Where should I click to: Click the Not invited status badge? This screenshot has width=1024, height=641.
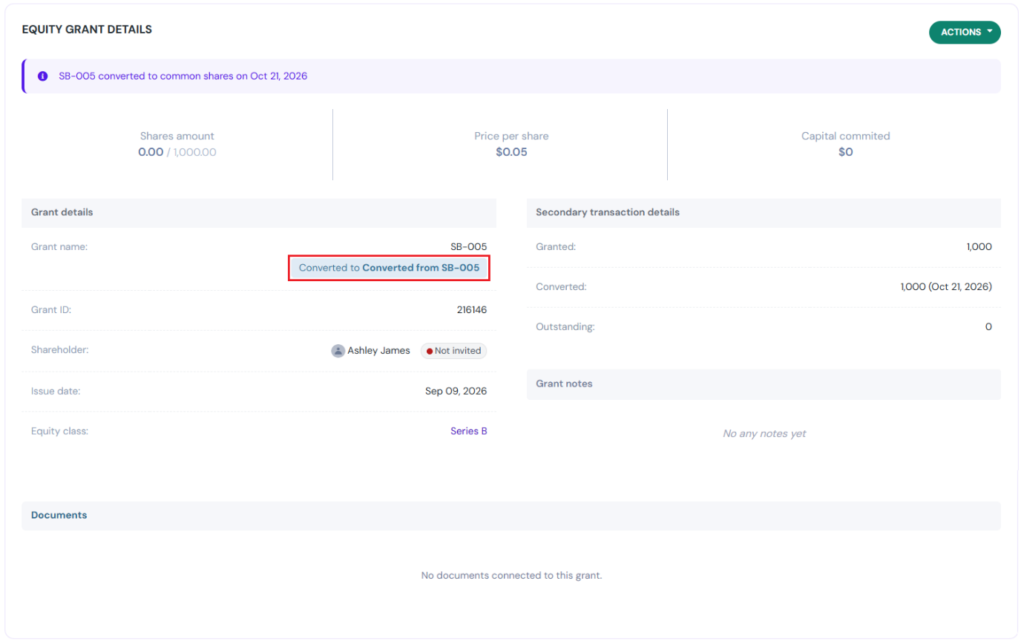pyautogui.click(x=454, y=351)
